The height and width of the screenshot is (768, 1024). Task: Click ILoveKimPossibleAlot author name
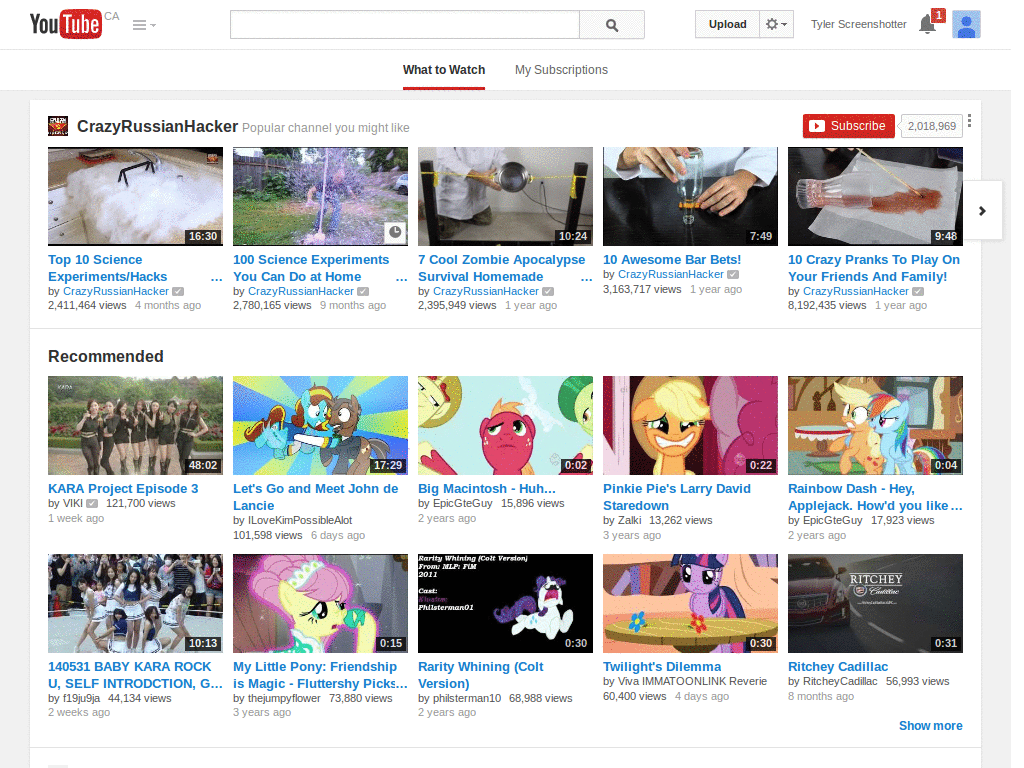pyautogui.click(x=300, y=520)
